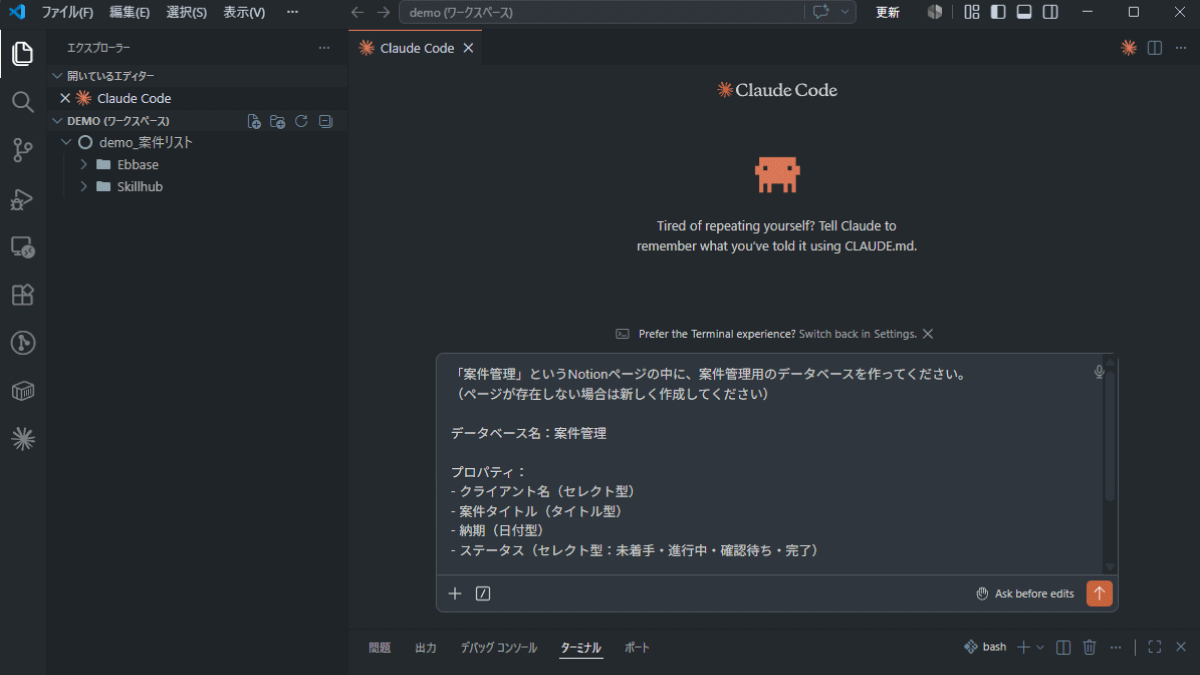Screen dimensions: 1200x675
Task: Open the Git Graph icon in activity bar
Action: point(22,343)
